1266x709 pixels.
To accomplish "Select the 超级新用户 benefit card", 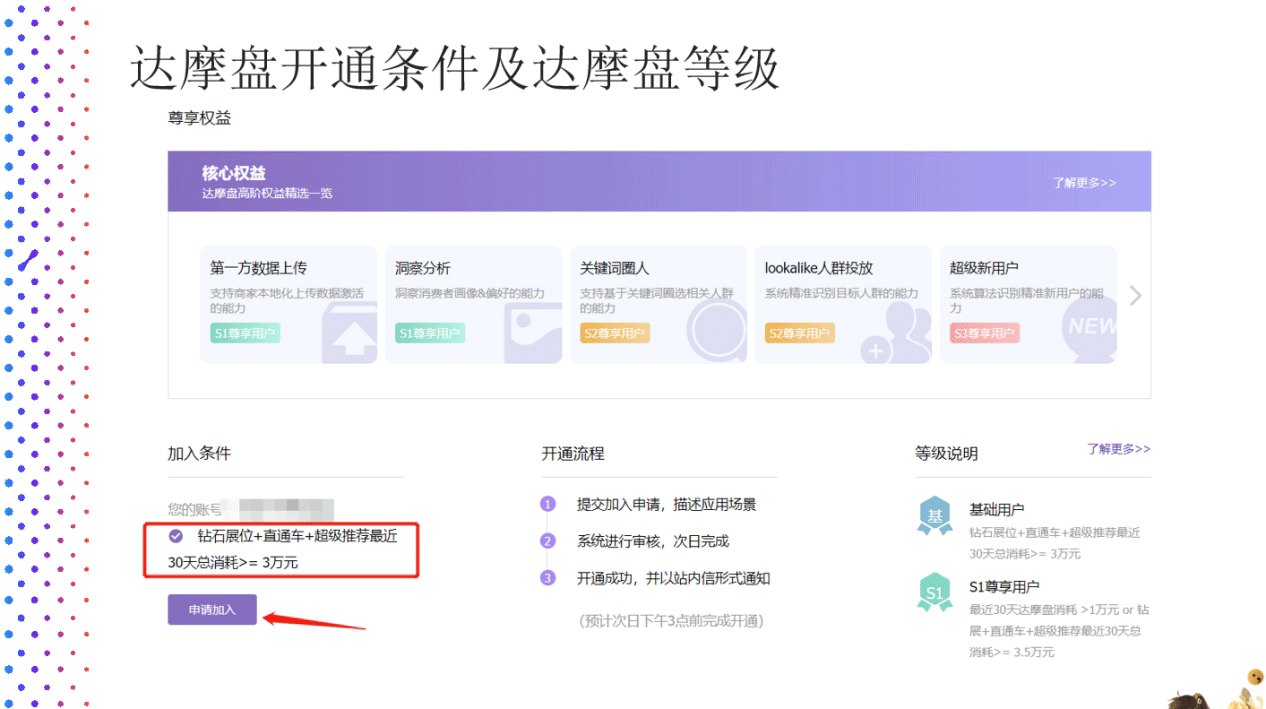I will (x=1028, y=304).
